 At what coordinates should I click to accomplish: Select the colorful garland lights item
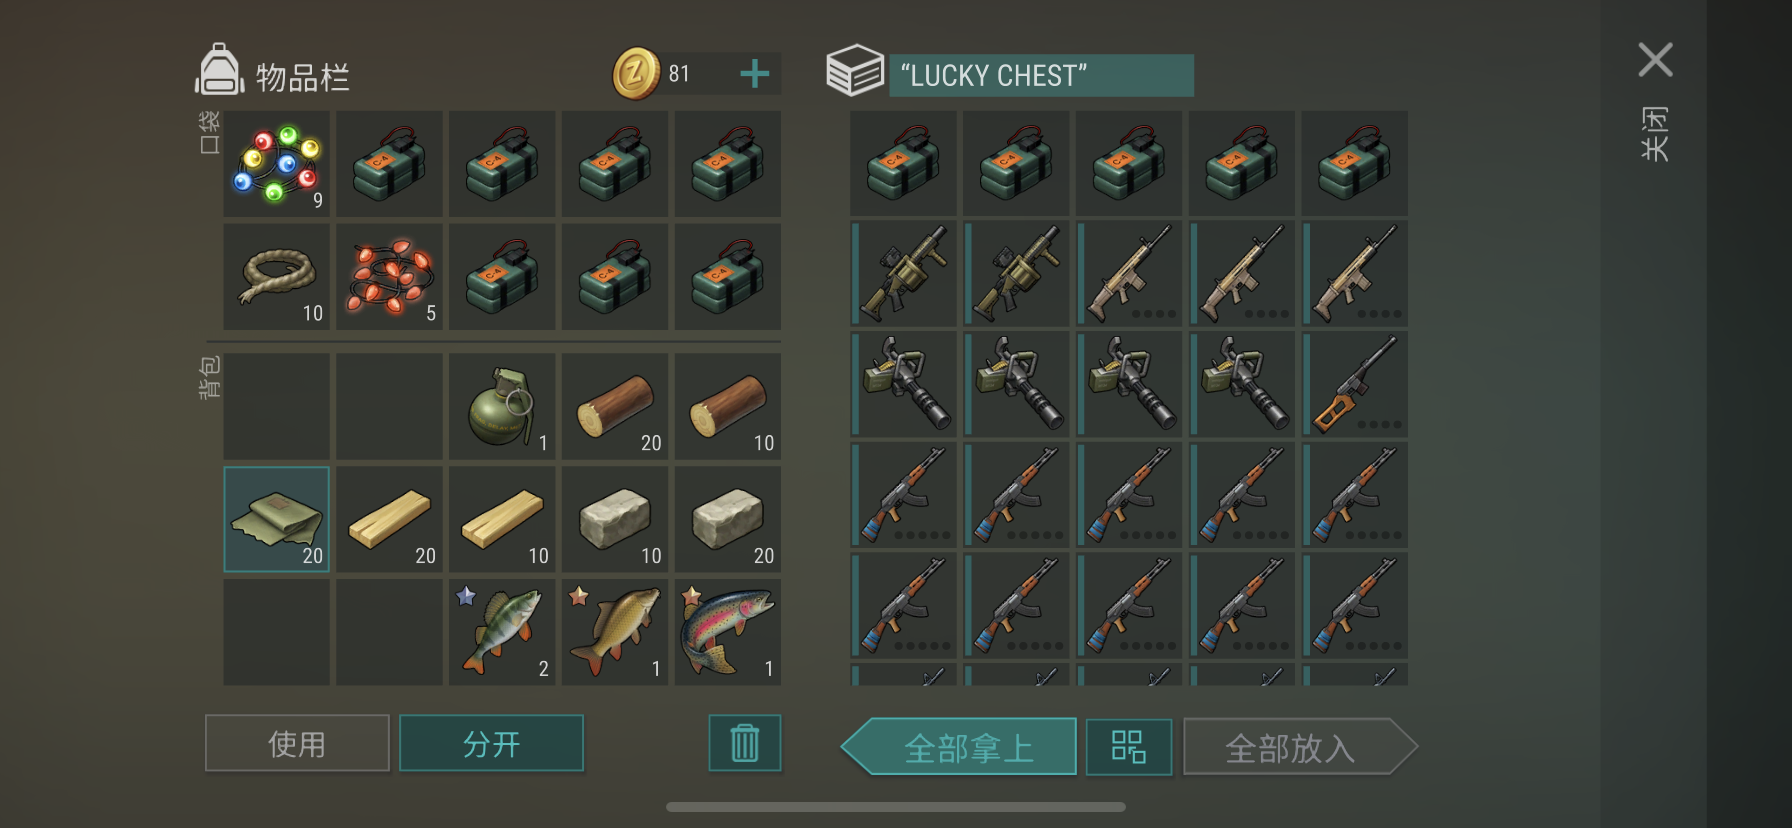[276, 164]
